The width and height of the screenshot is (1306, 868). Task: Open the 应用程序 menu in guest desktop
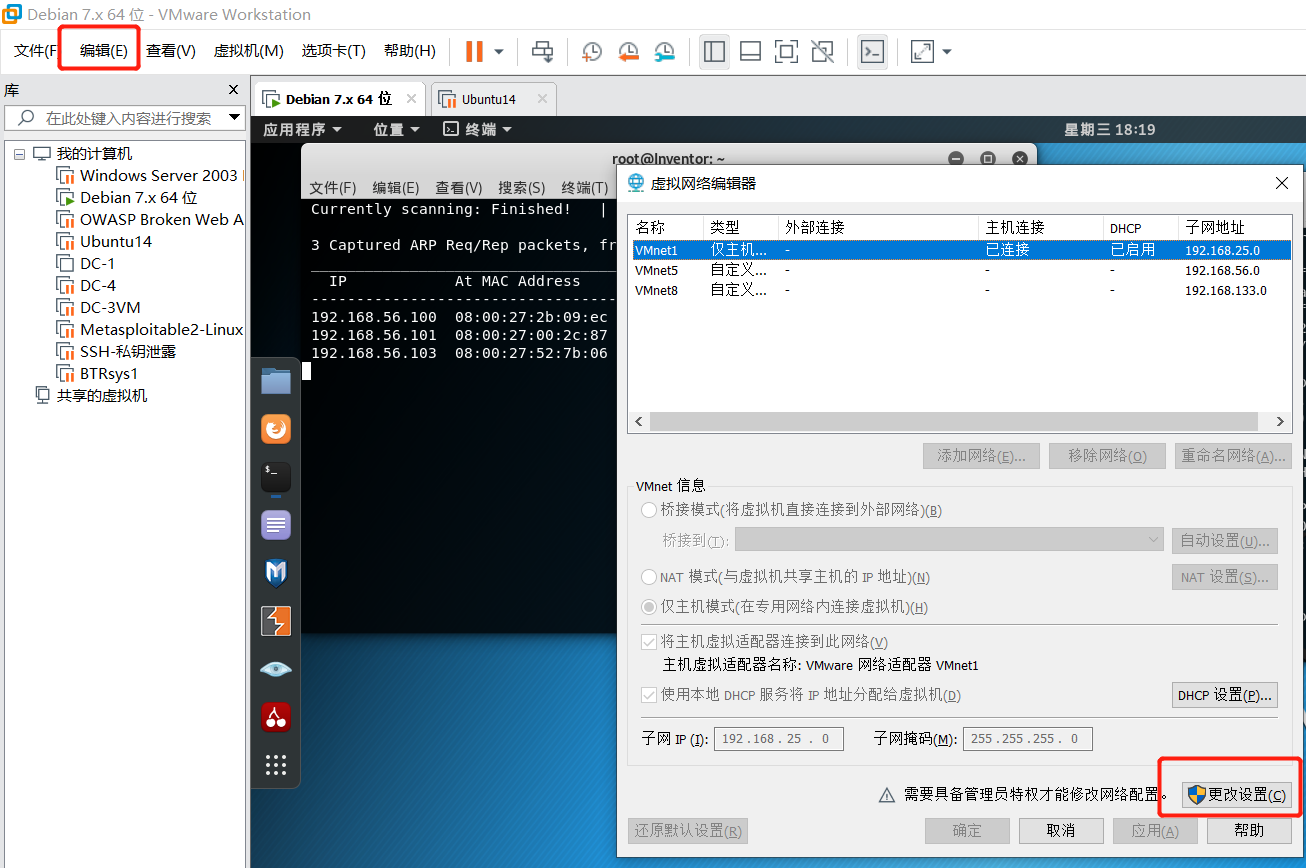click(303, 130)
